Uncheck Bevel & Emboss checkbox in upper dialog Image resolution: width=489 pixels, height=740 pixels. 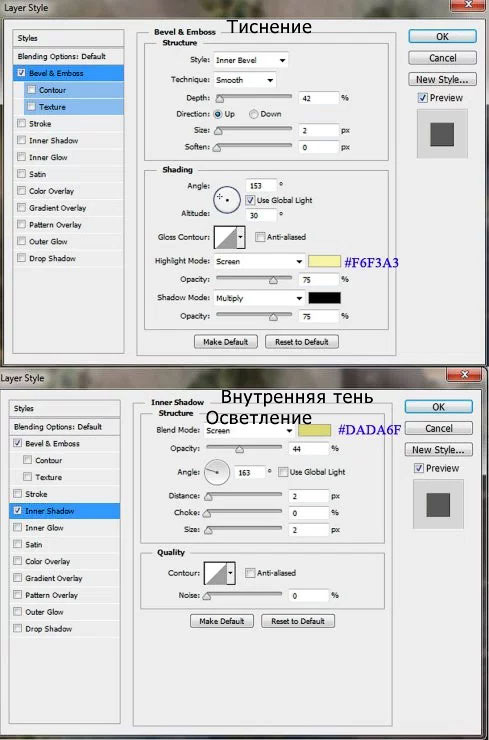(21, 73)
